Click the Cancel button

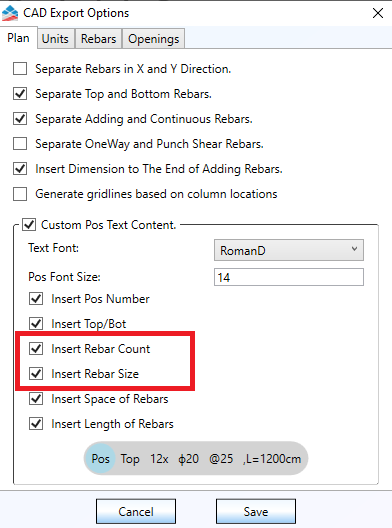click(x=136, y=512)
